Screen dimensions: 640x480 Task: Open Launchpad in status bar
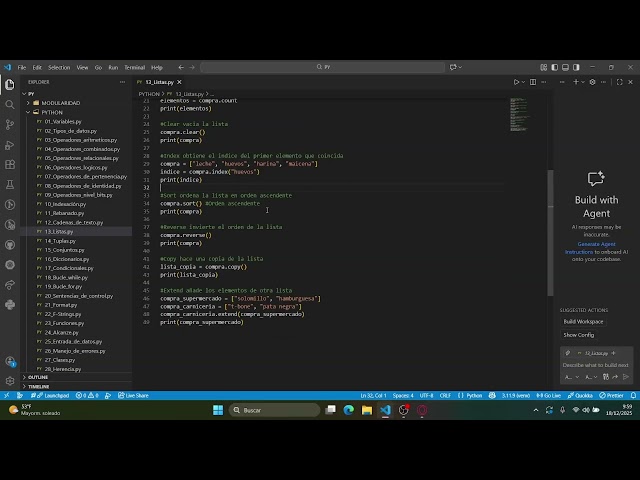50,396
